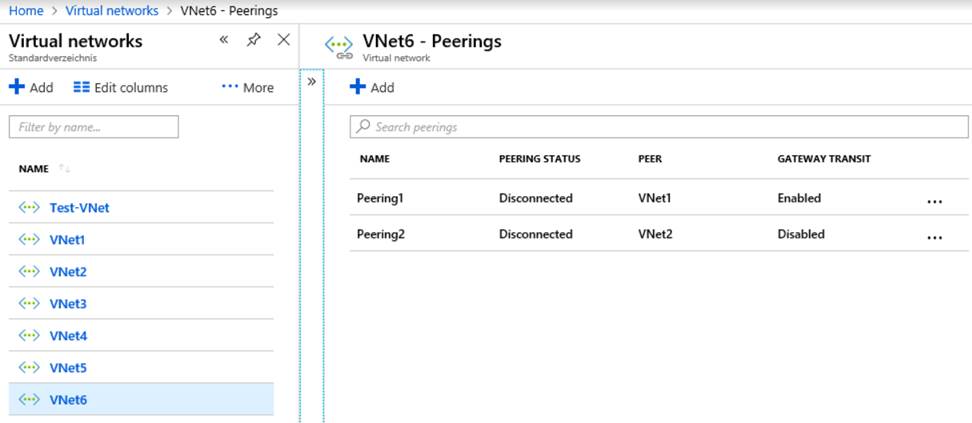Click the VNet2 list row icon
The image size is (972, 423).
[29, 272]
